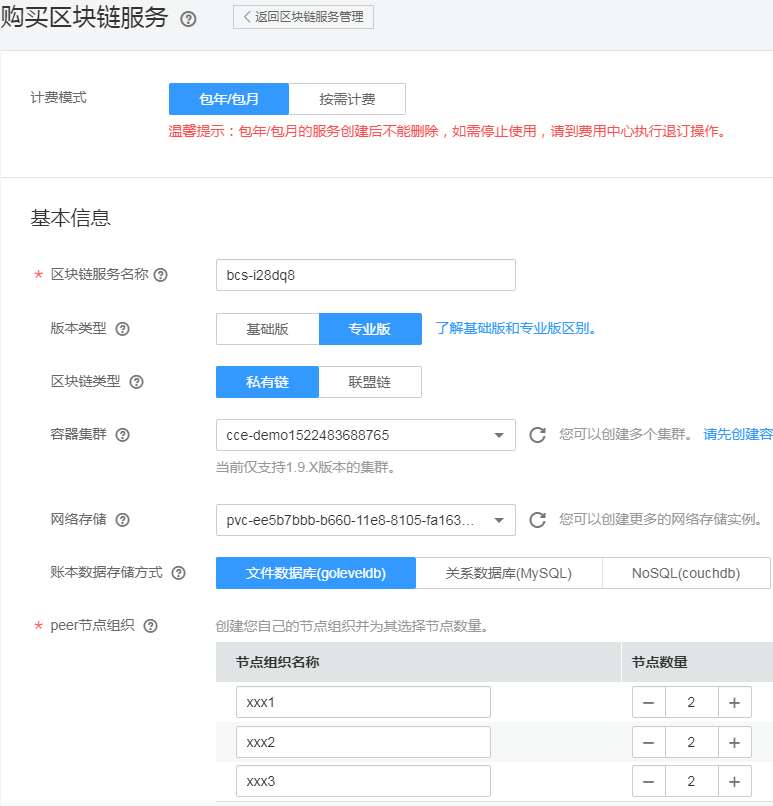Click the 基本信息 section heading
773x806 pixels.
pos(70,218)
